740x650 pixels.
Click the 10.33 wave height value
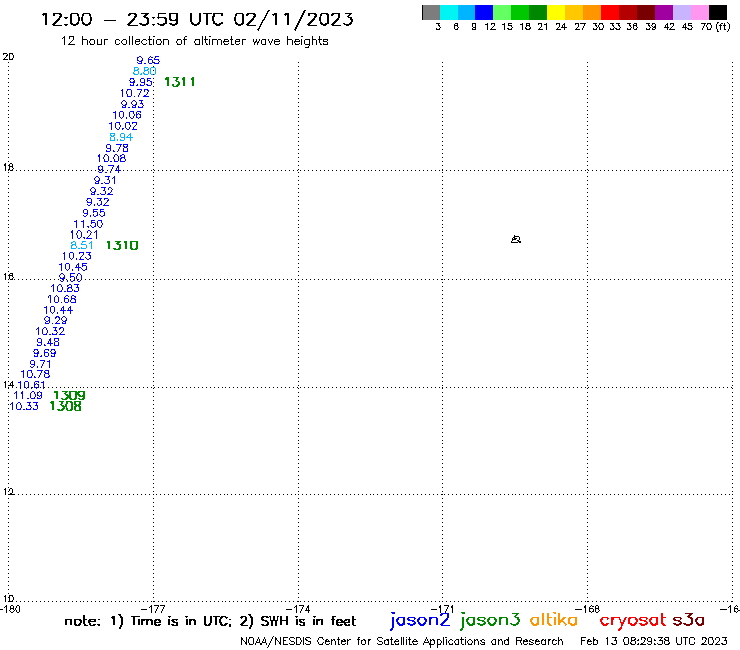(x=24, y=406)
